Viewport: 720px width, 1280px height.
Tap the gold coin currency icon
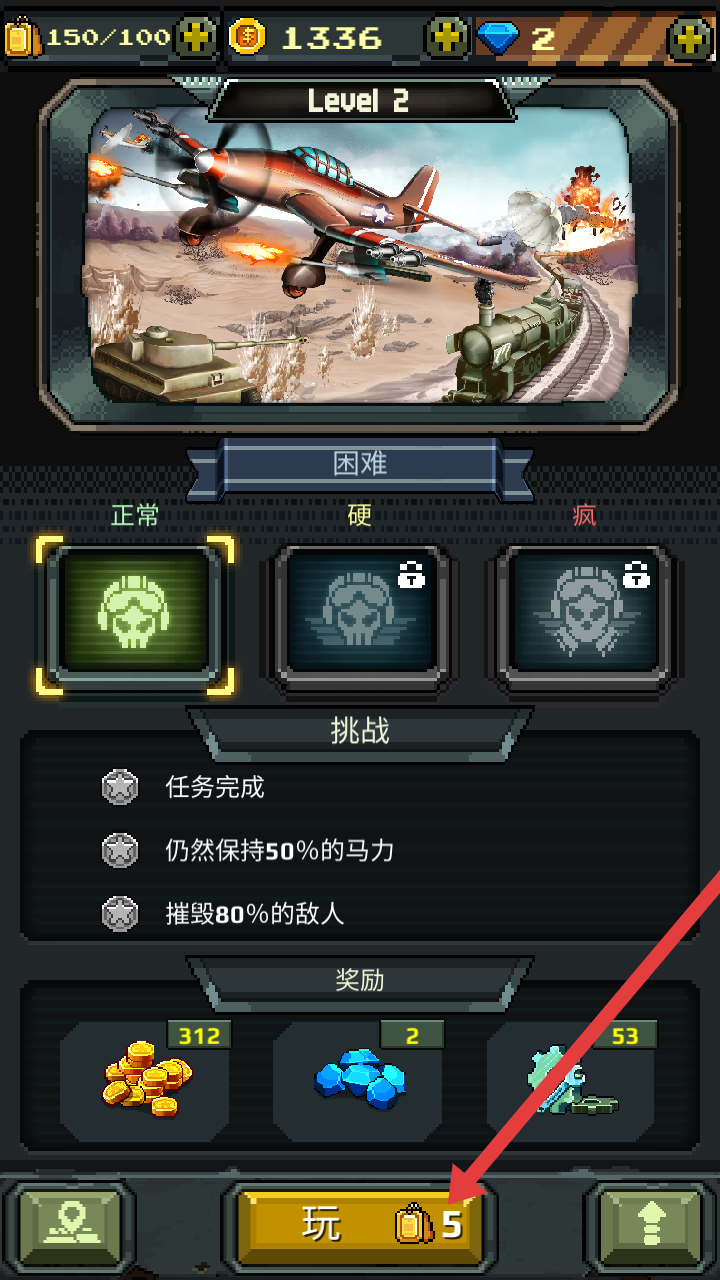[x=247, y=38]
